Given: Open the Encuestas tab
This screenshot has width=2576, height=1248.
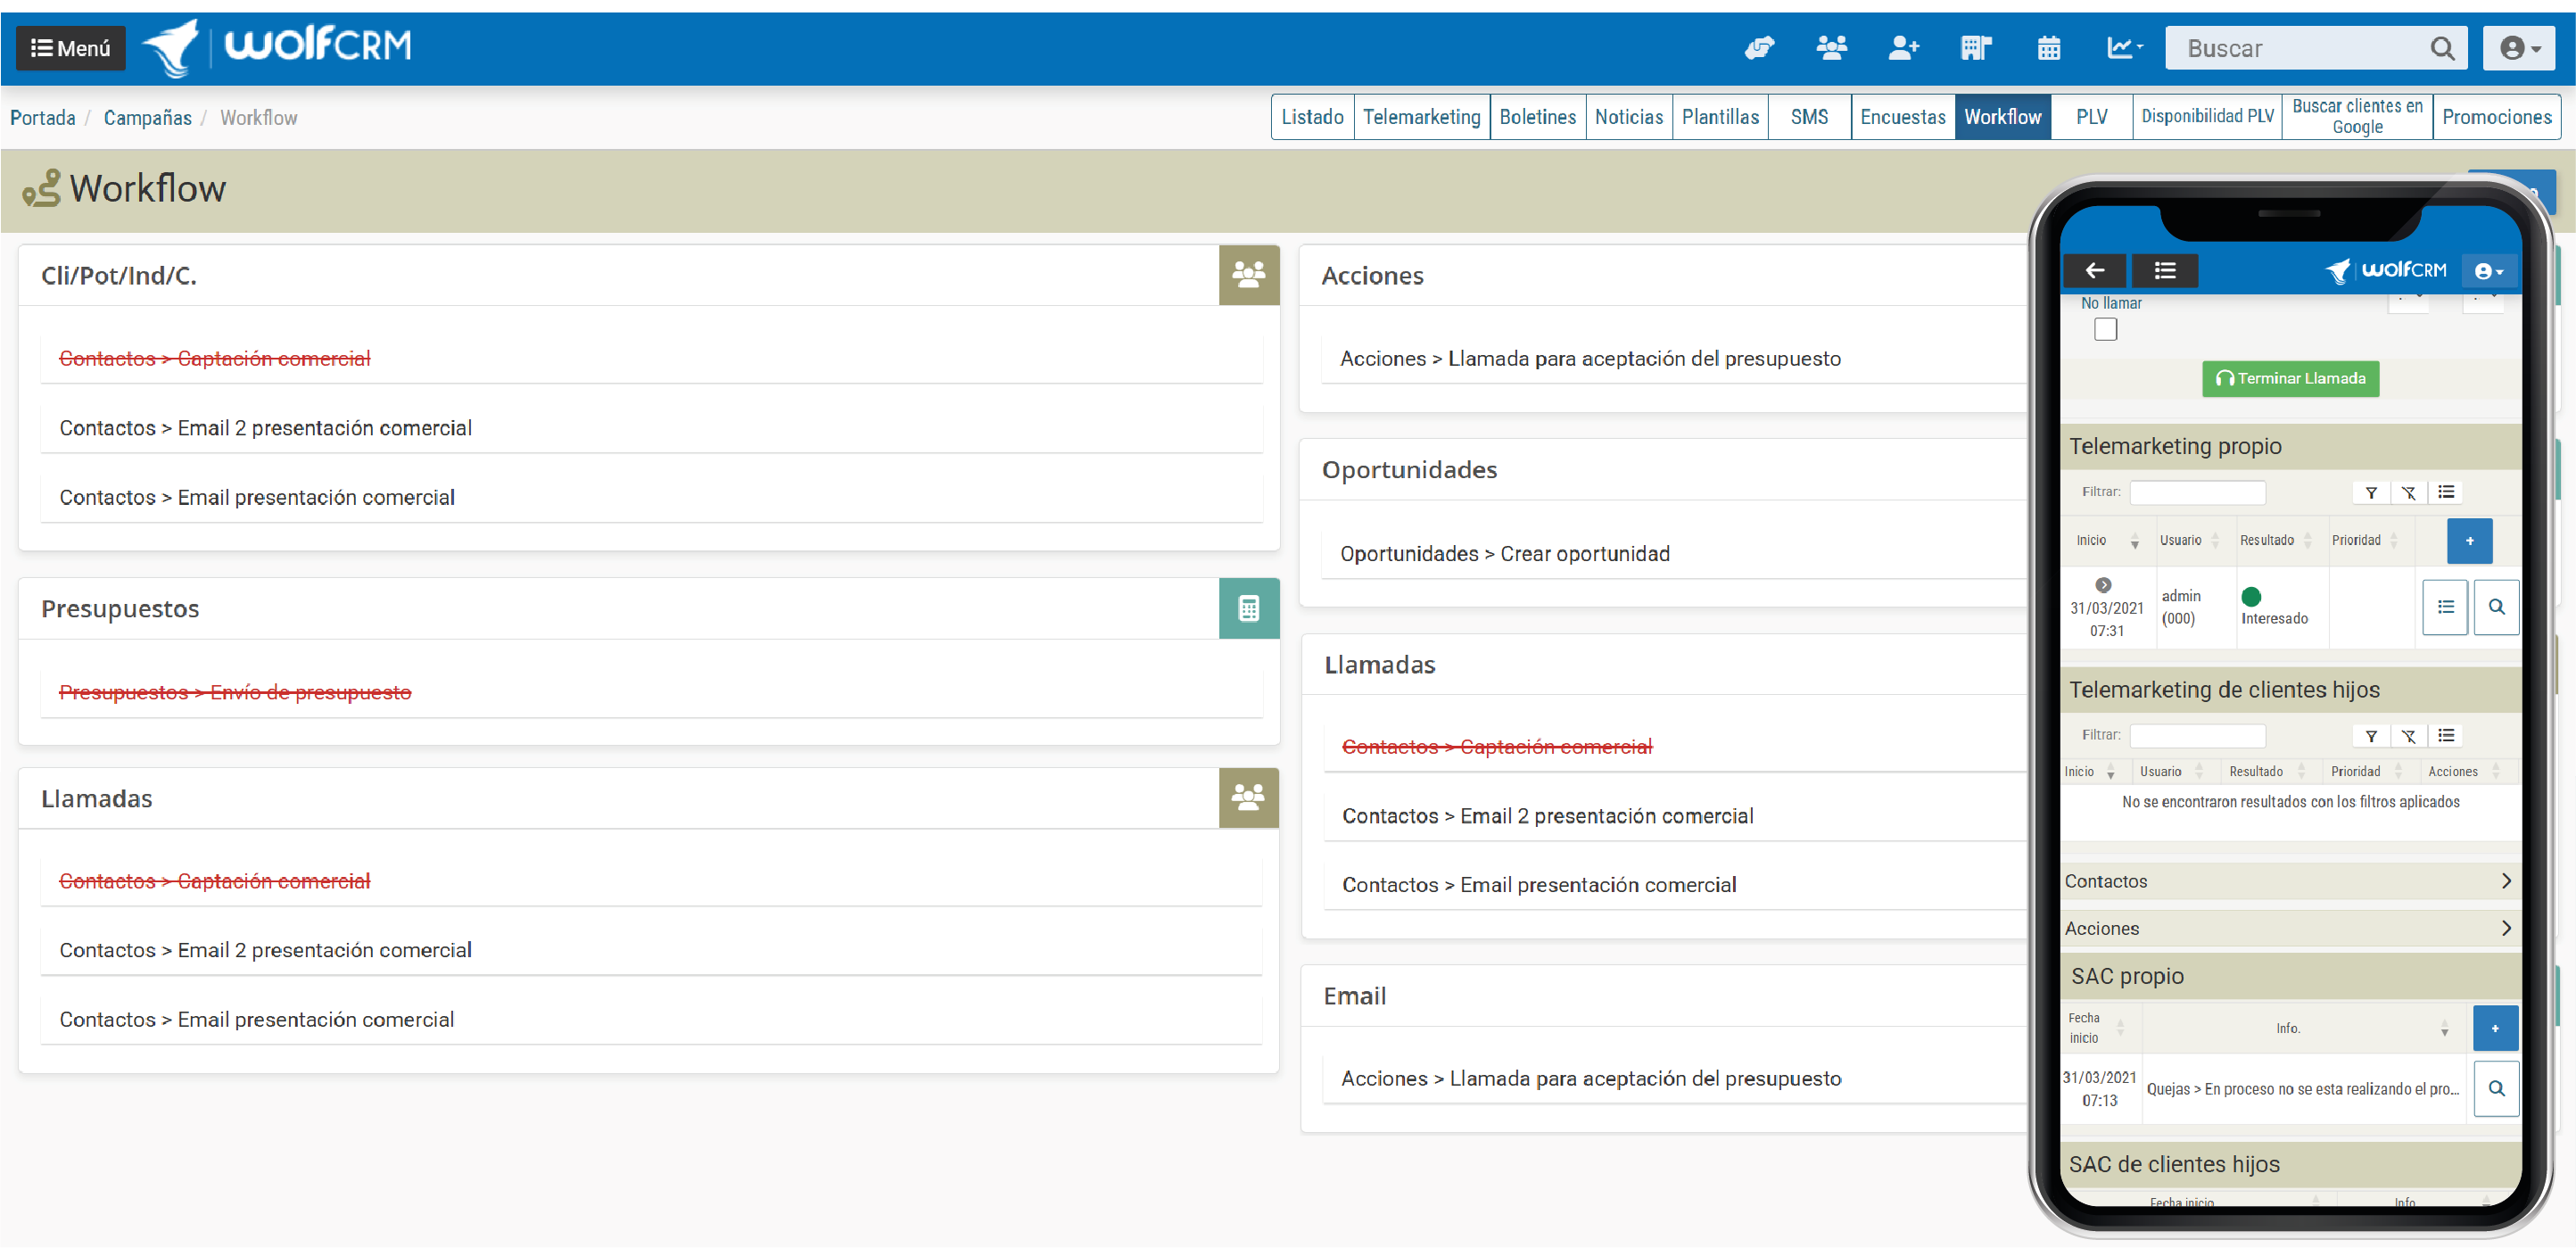Looking at the screenshot, I should (x=1902, y=117).
